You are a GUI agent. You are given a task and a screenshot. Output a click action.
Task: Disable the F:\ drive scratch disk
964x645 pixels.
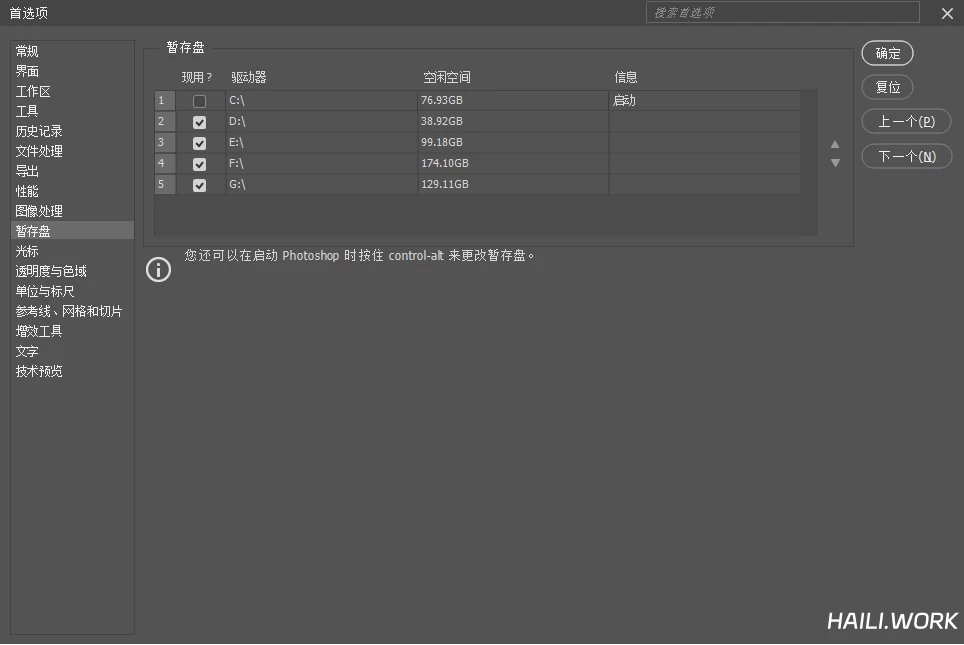(200, 164)
